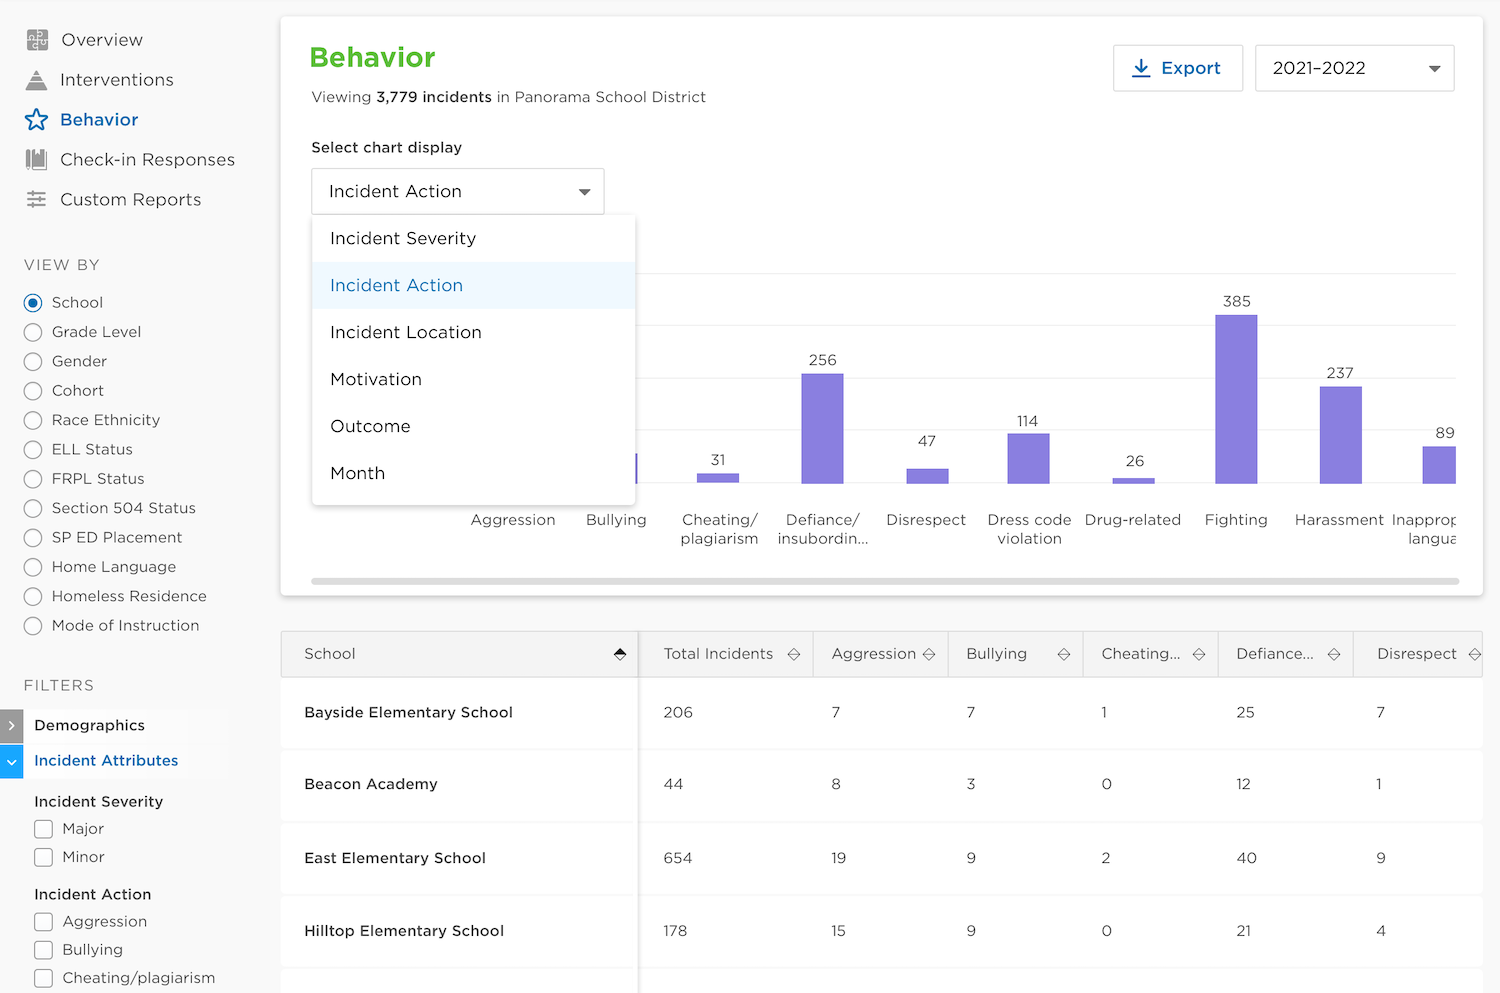
Task: Click the Overview sidebar icon
Action: pyautogui.click(x=37, y=40)
